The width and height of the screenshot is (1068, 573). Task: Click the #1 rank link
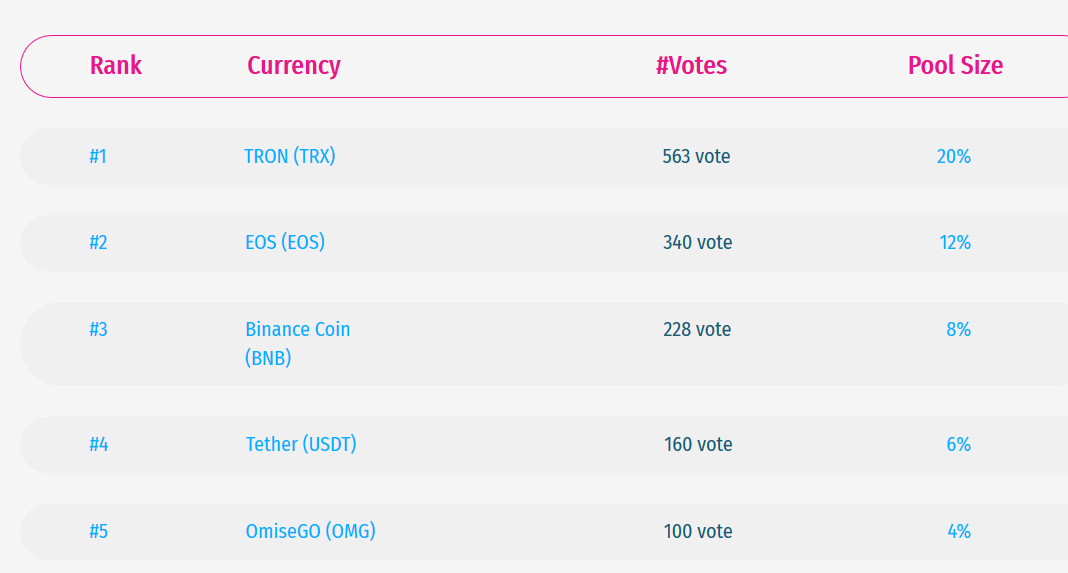[x=98, y=157]
